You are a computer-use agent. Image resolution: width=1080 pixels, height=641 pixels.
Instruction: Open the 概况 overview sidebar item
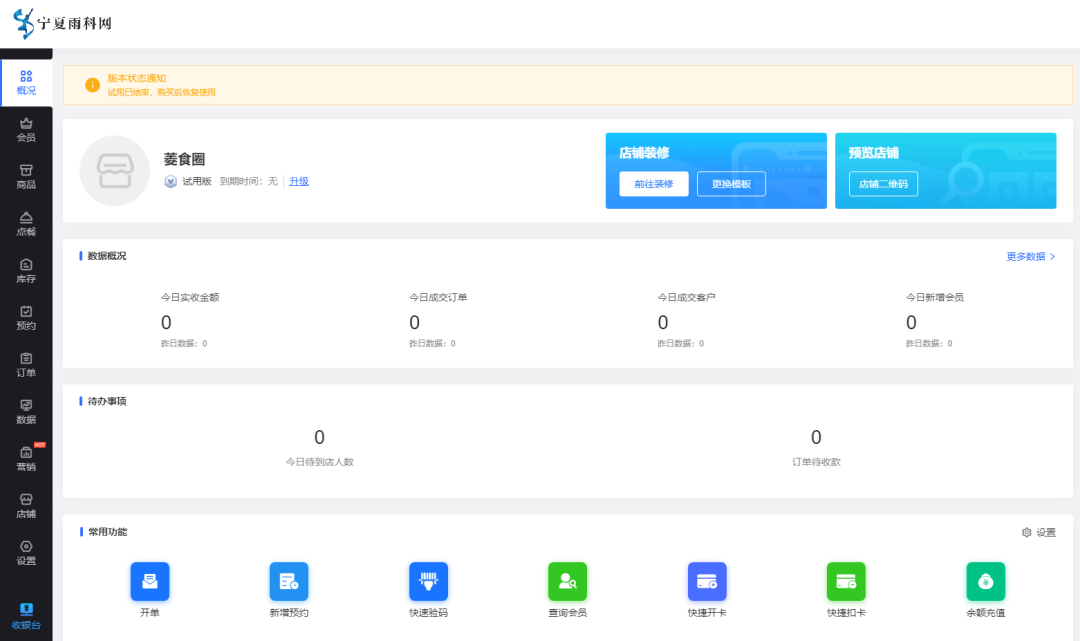(26, 83)
